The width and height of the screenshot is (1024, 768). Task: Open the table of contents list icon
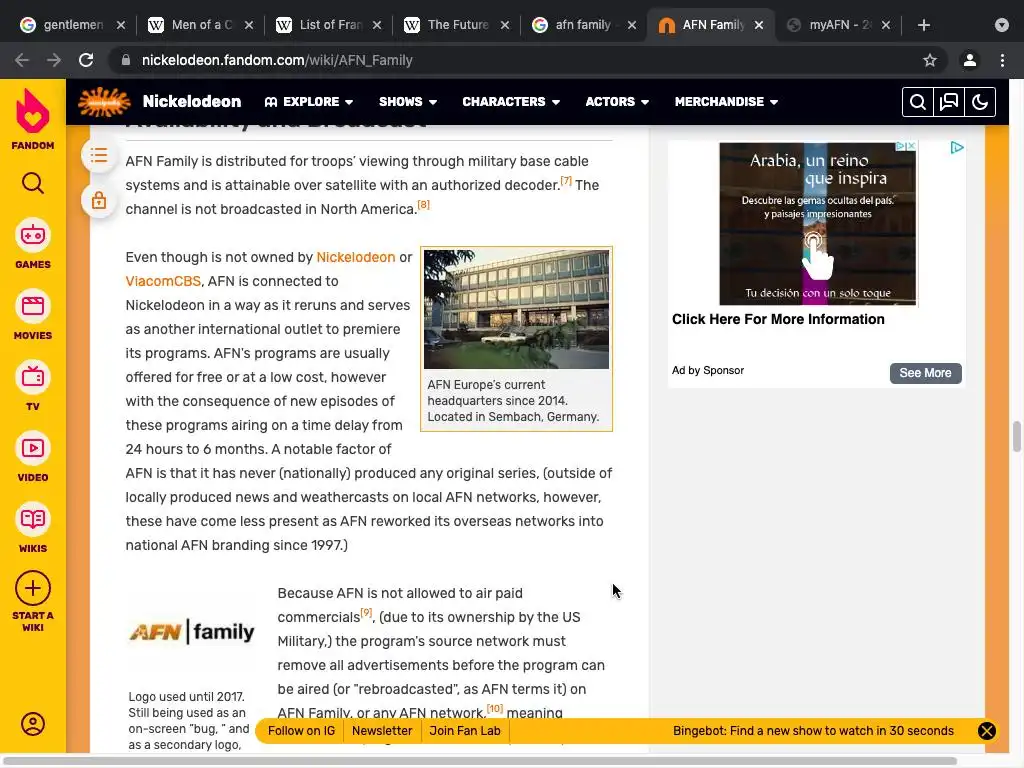(x=99, y=155)
